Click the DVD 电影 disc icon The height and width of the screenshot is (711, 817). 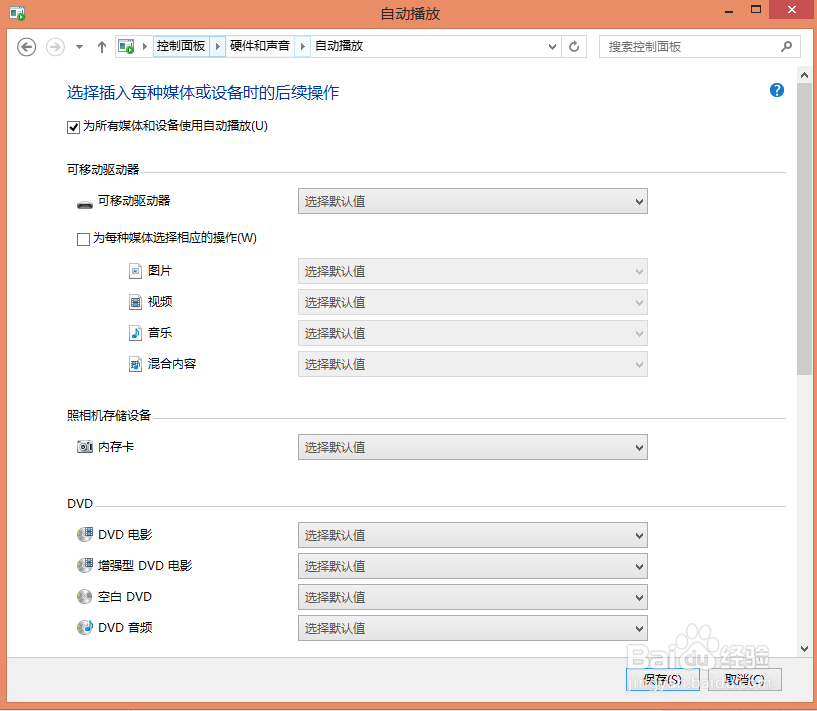(85, 534)
